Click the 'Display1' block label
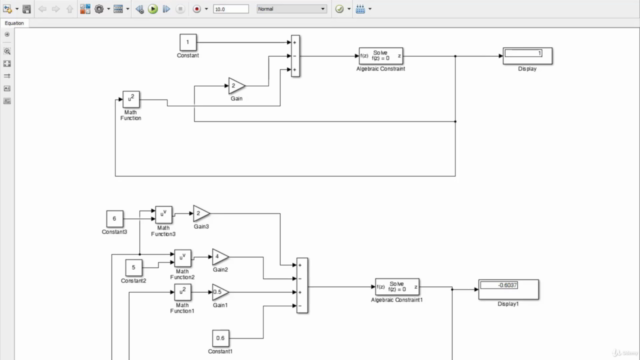 [508, 304]
